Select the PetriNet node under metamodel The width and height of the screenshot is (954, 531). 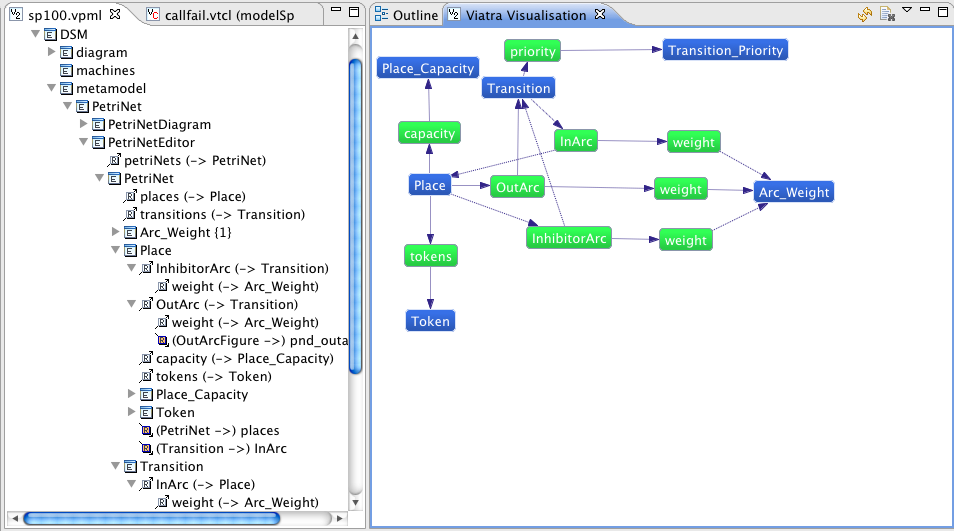coord(116,106)
